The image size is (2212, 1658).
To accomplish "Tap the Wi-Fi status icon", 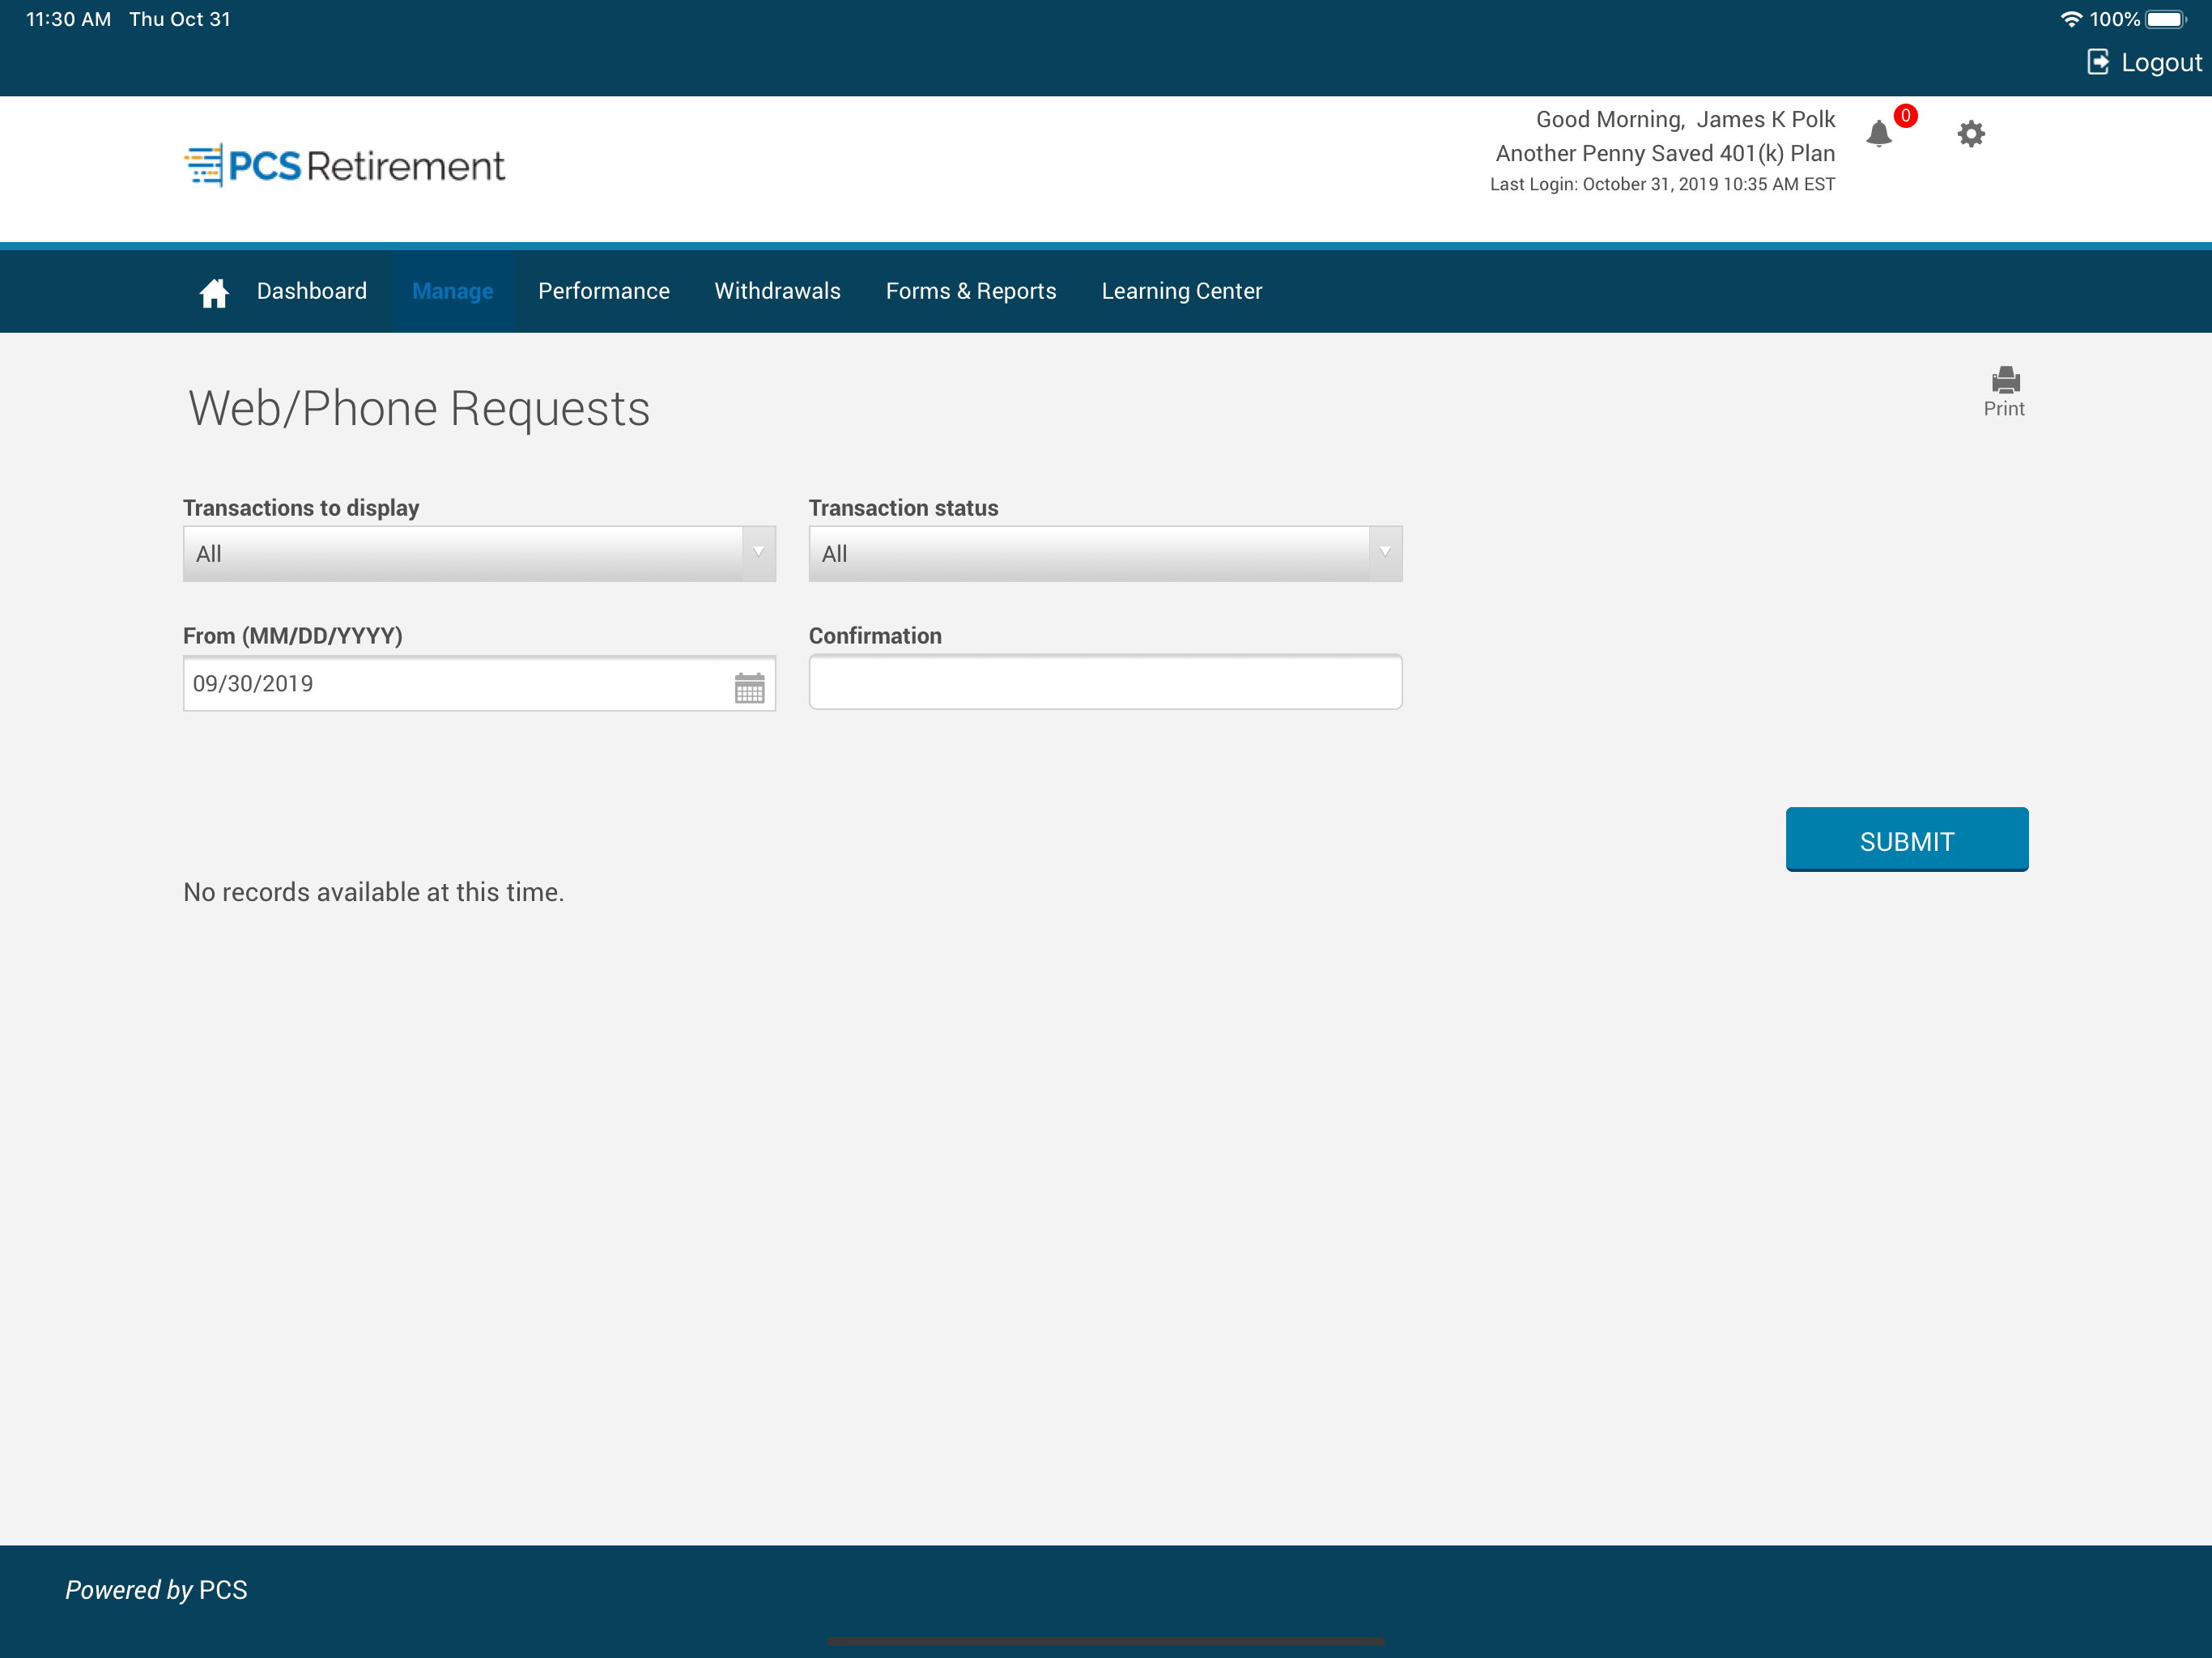I will [x=2070, y=19].
